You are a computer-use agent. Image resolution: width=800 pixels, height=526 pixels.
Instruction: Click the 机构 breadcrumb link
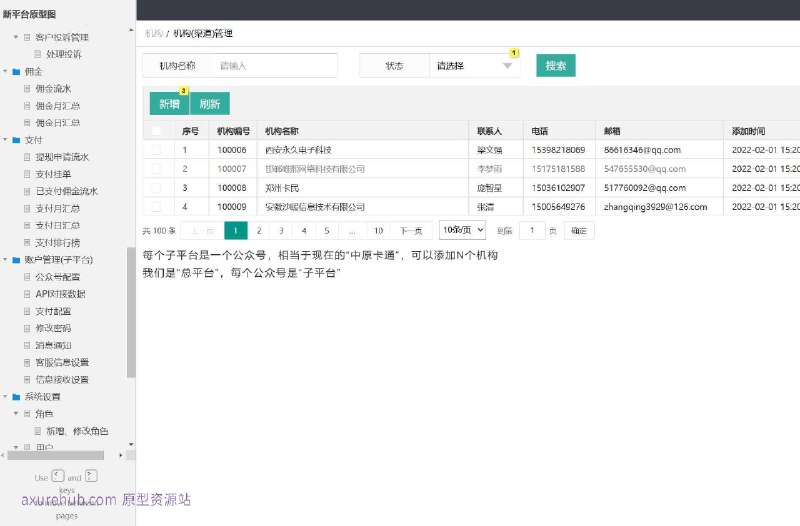[154, 34]
